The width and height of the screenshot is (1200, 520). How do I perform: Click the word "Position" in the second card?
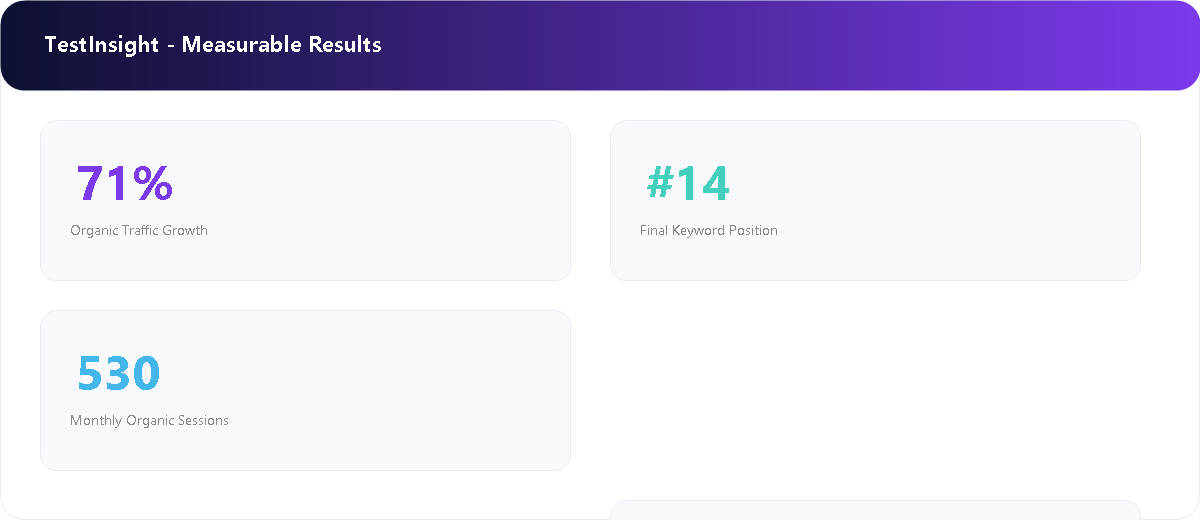coord(754,230)
